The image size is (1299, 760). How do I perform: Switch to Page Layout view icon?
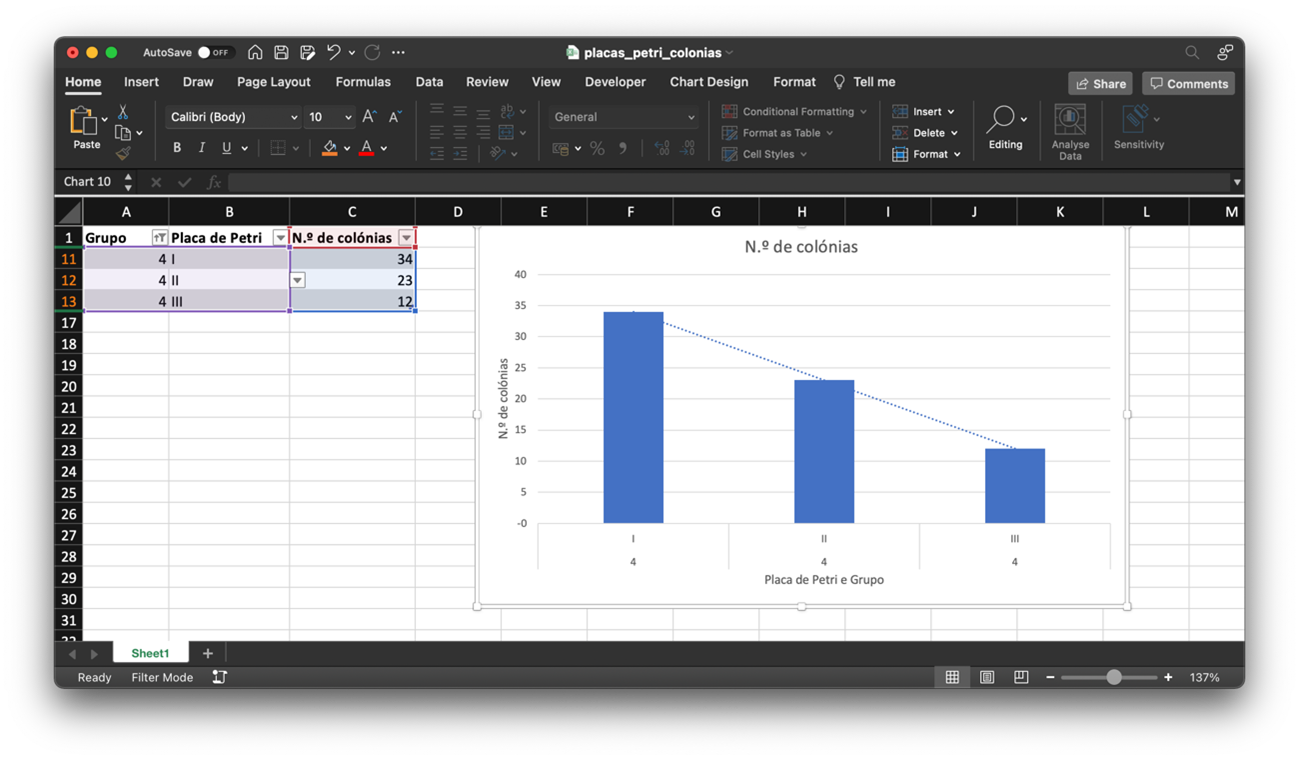(x=987, y=677)
